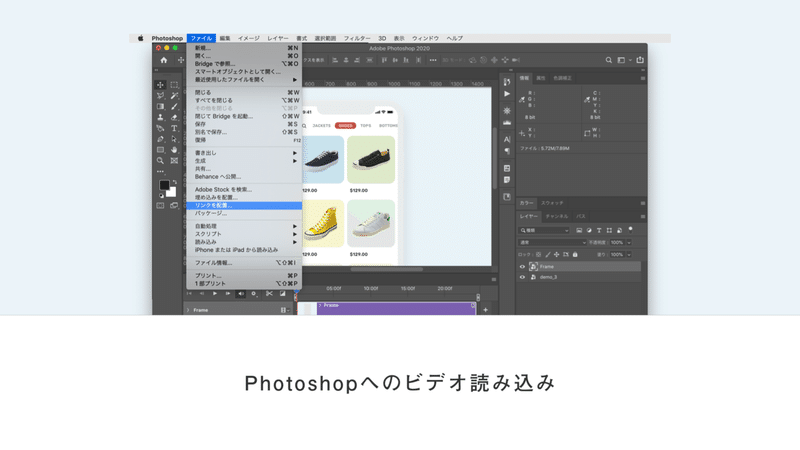
Task: Choose Adobe Stock を検索 menu item
Action: coord(244,189)
